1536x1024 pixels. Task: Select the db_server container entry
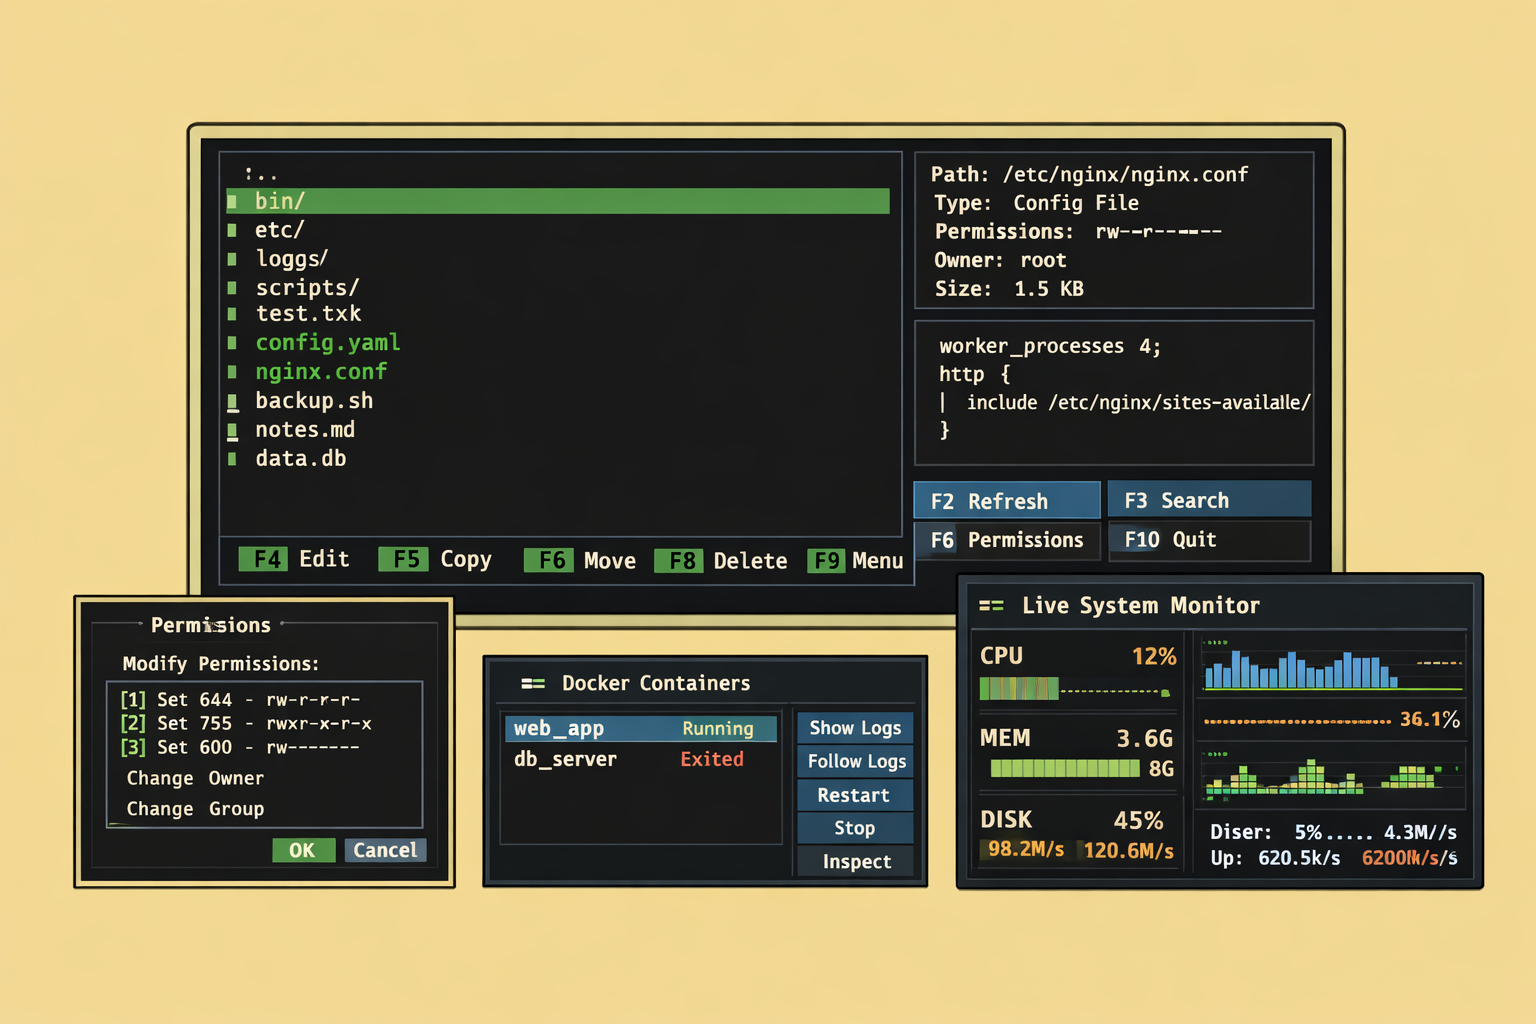pyautogui.click(x=566, y=758)
